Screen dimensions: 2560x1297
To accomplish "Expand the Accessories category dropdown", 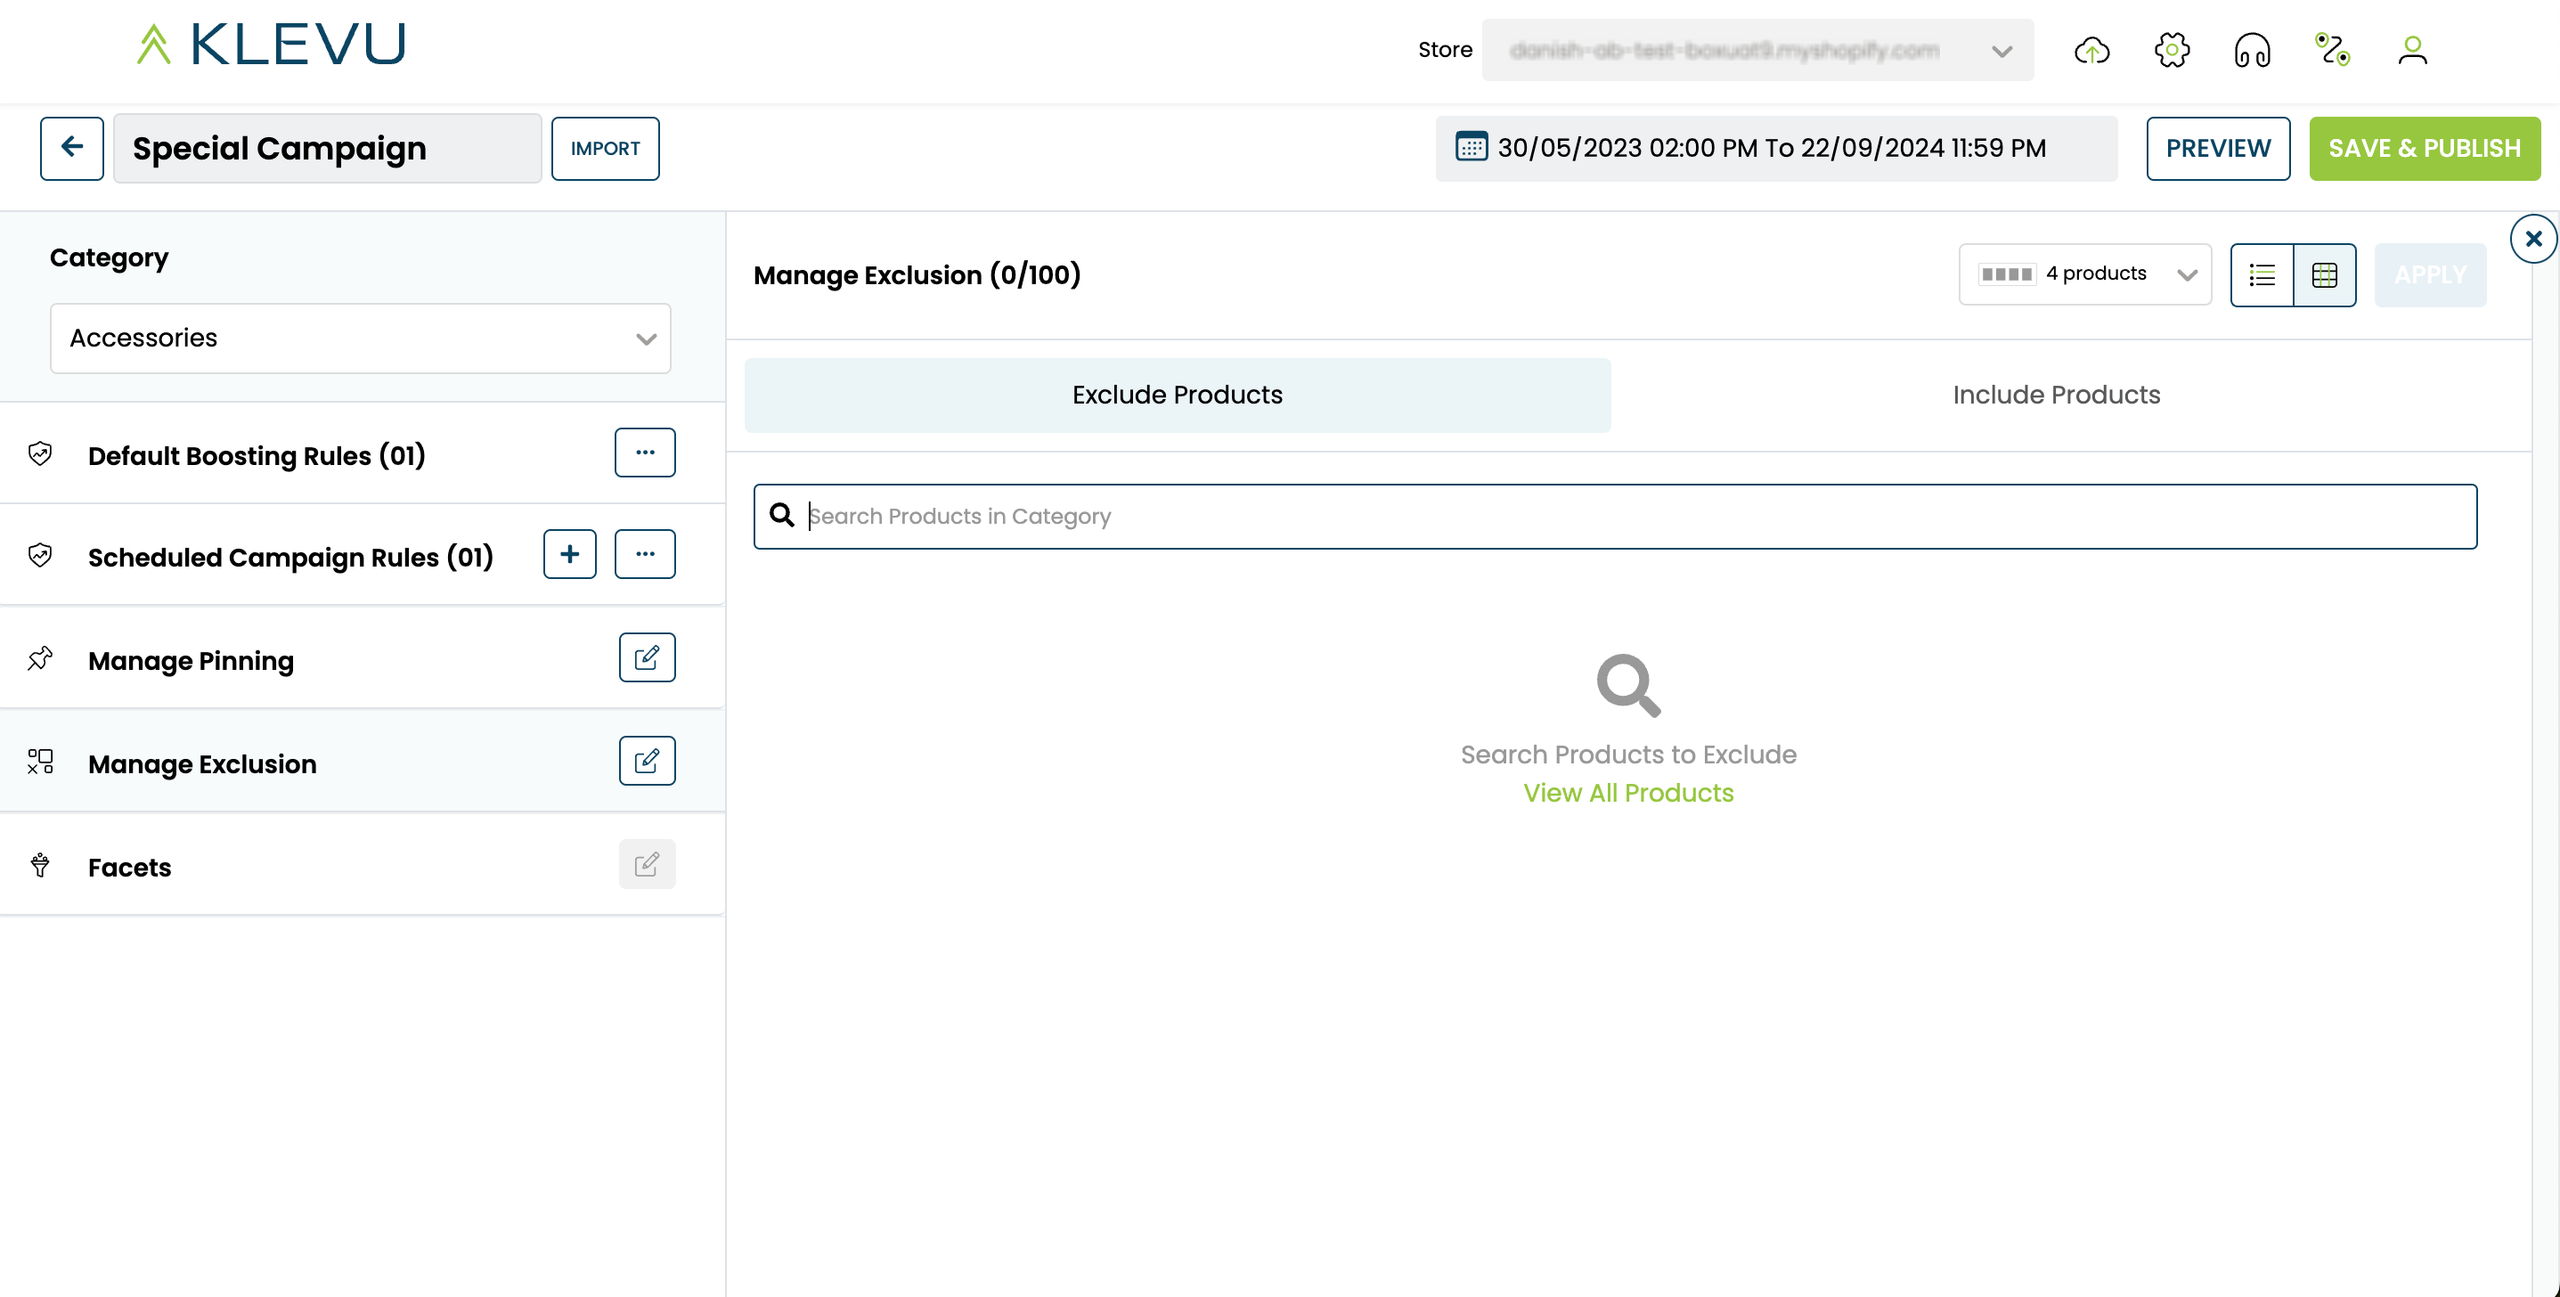I will (x=360, y=338).
